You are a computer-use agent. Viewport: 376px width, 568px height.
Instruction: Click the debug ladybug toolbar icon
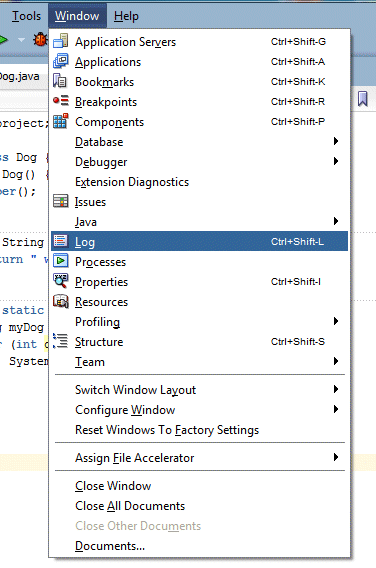[x=40, y=39]
